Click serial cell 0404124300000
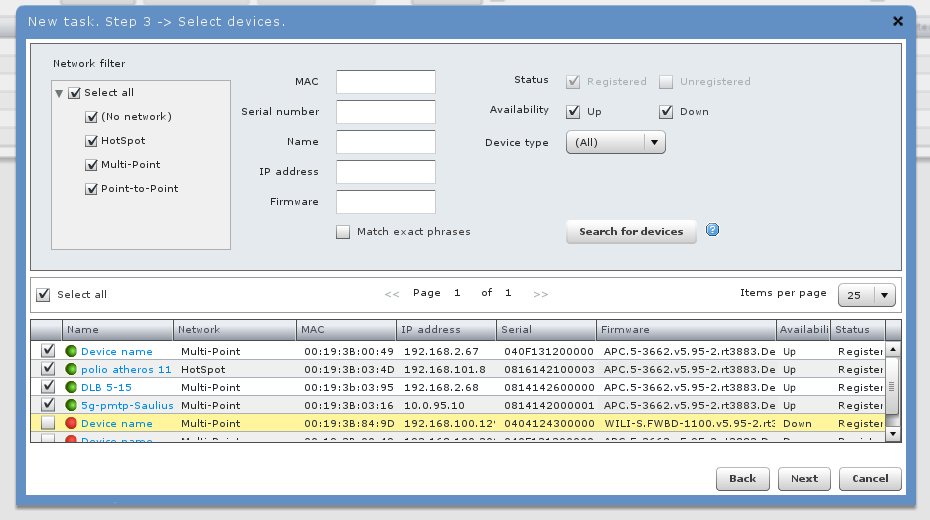The image size is (930, 520). tap(549, 423)
